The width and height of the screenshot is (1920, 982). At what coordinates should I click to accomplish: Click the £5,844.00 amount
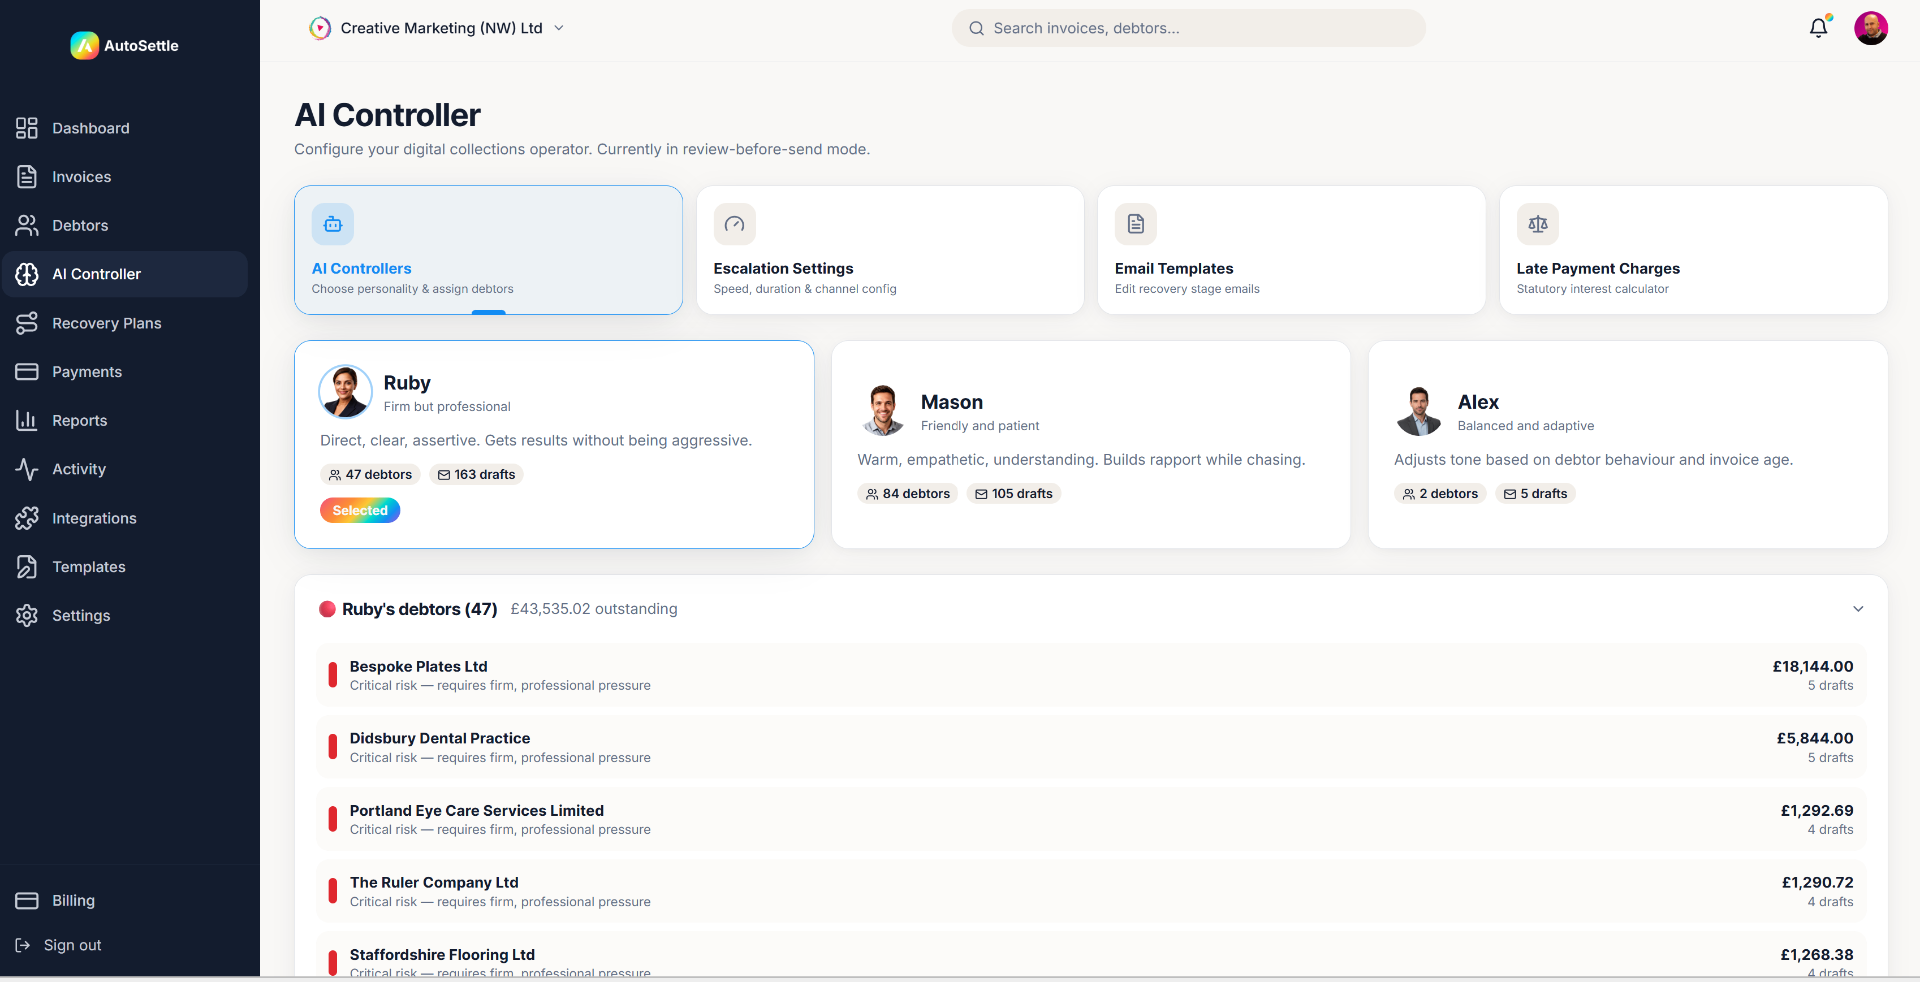click(1815, 738)
